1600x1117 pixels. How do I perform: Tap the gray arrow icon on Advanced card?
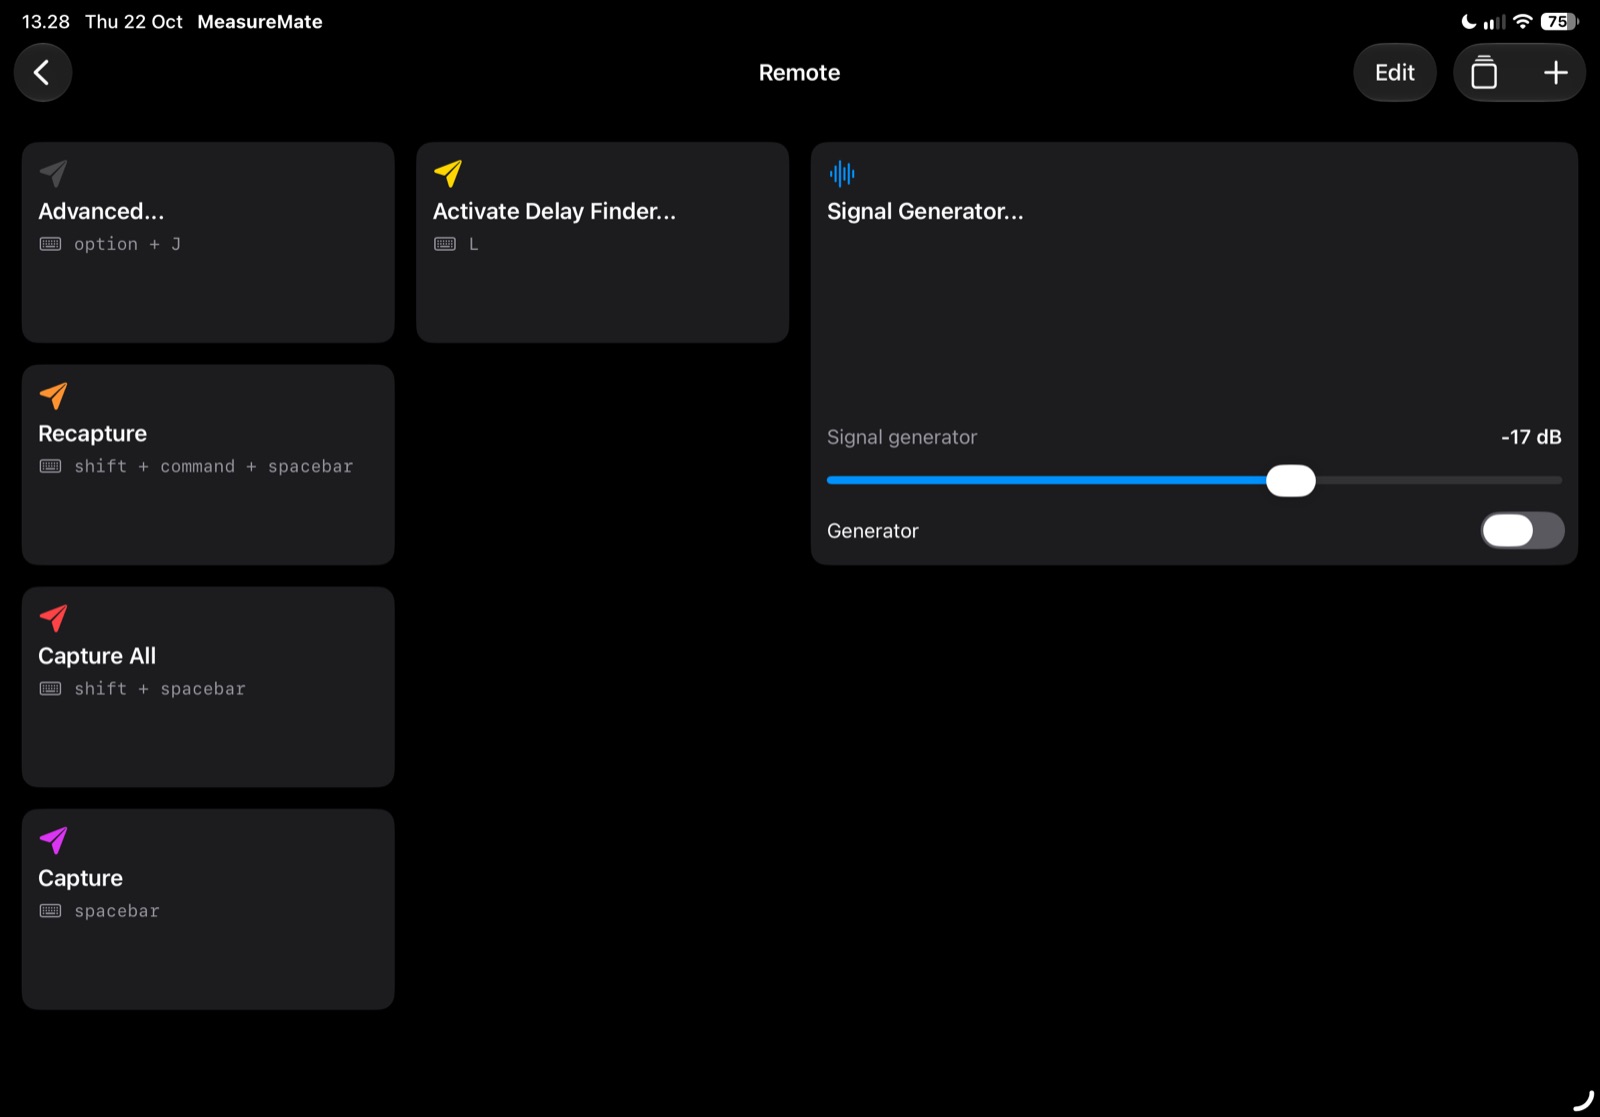(x=53, y=173)
